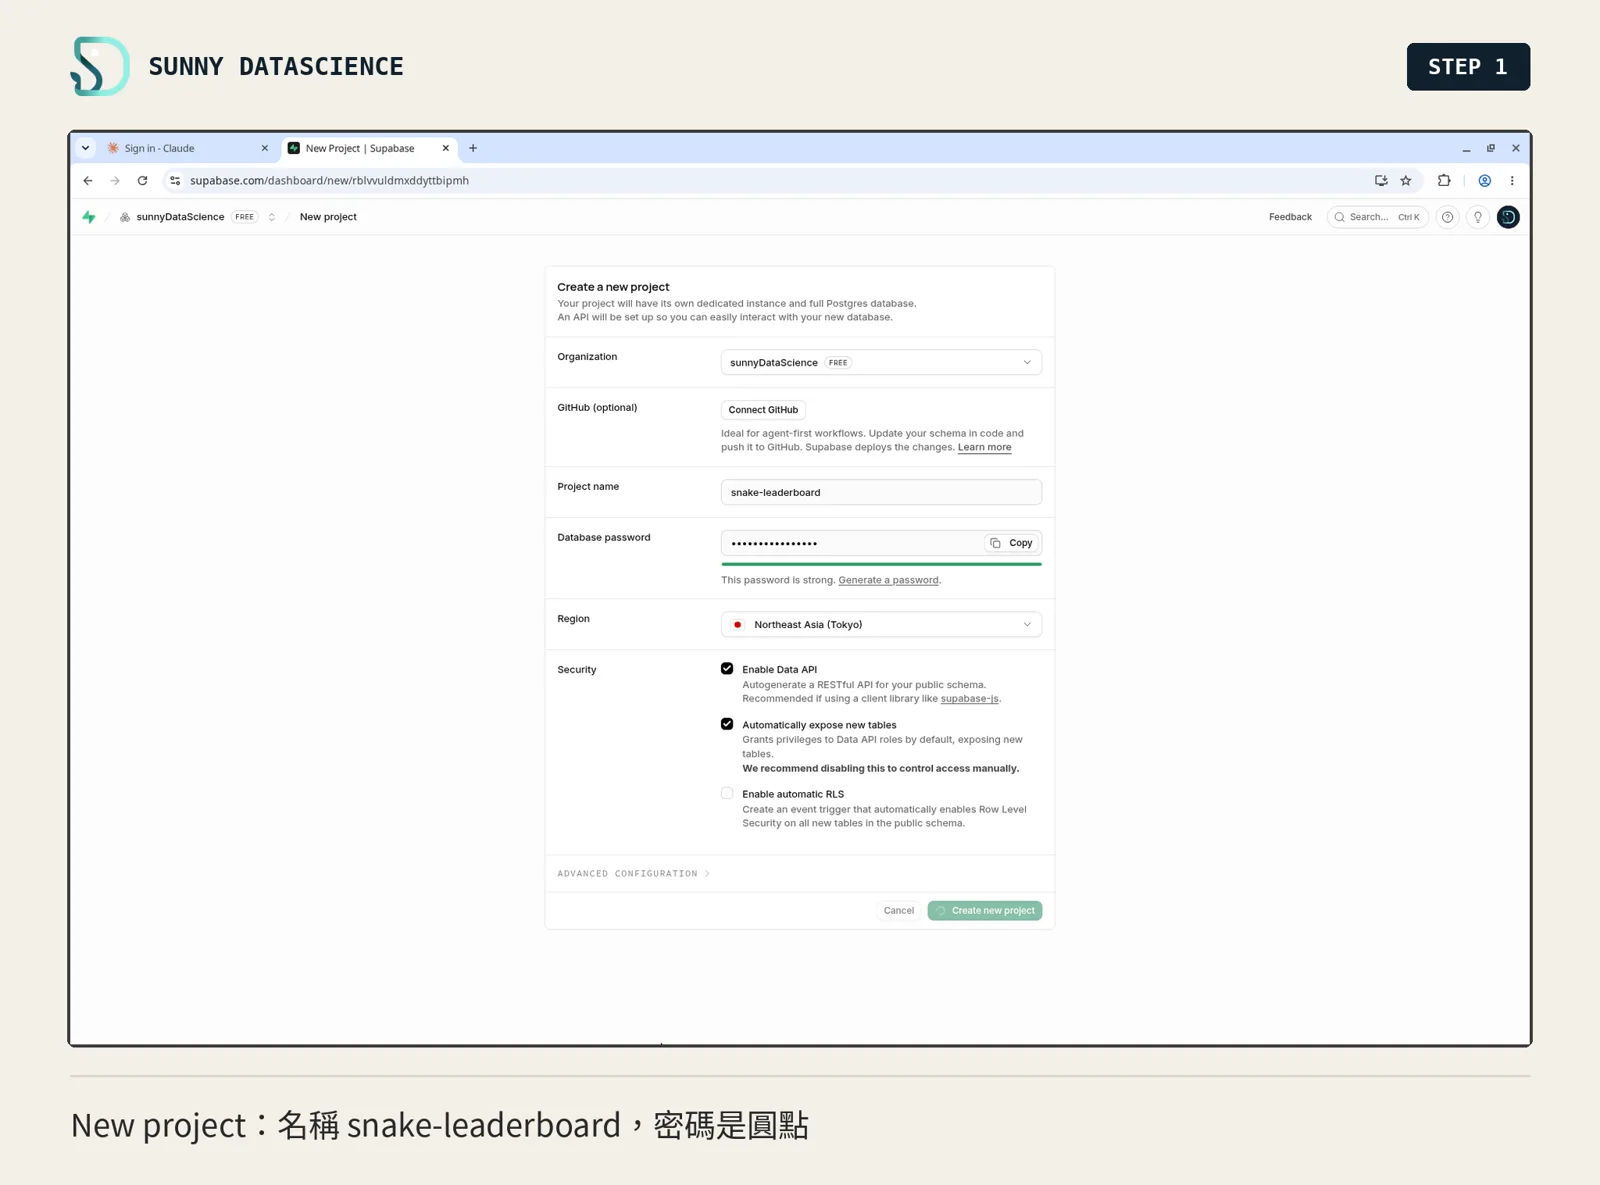Click the Search box in header
1600x1185 pixels.
[x=1377, y=217]
